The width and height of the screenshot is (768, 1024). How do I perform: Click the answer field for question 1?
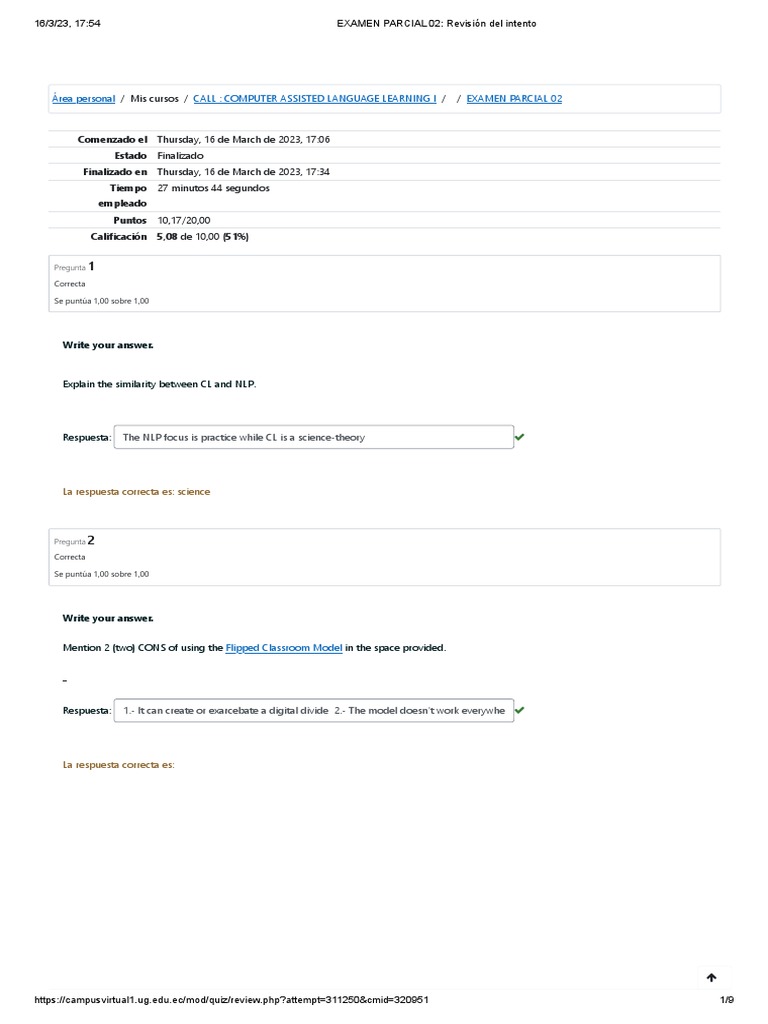(x=313, y=437)
